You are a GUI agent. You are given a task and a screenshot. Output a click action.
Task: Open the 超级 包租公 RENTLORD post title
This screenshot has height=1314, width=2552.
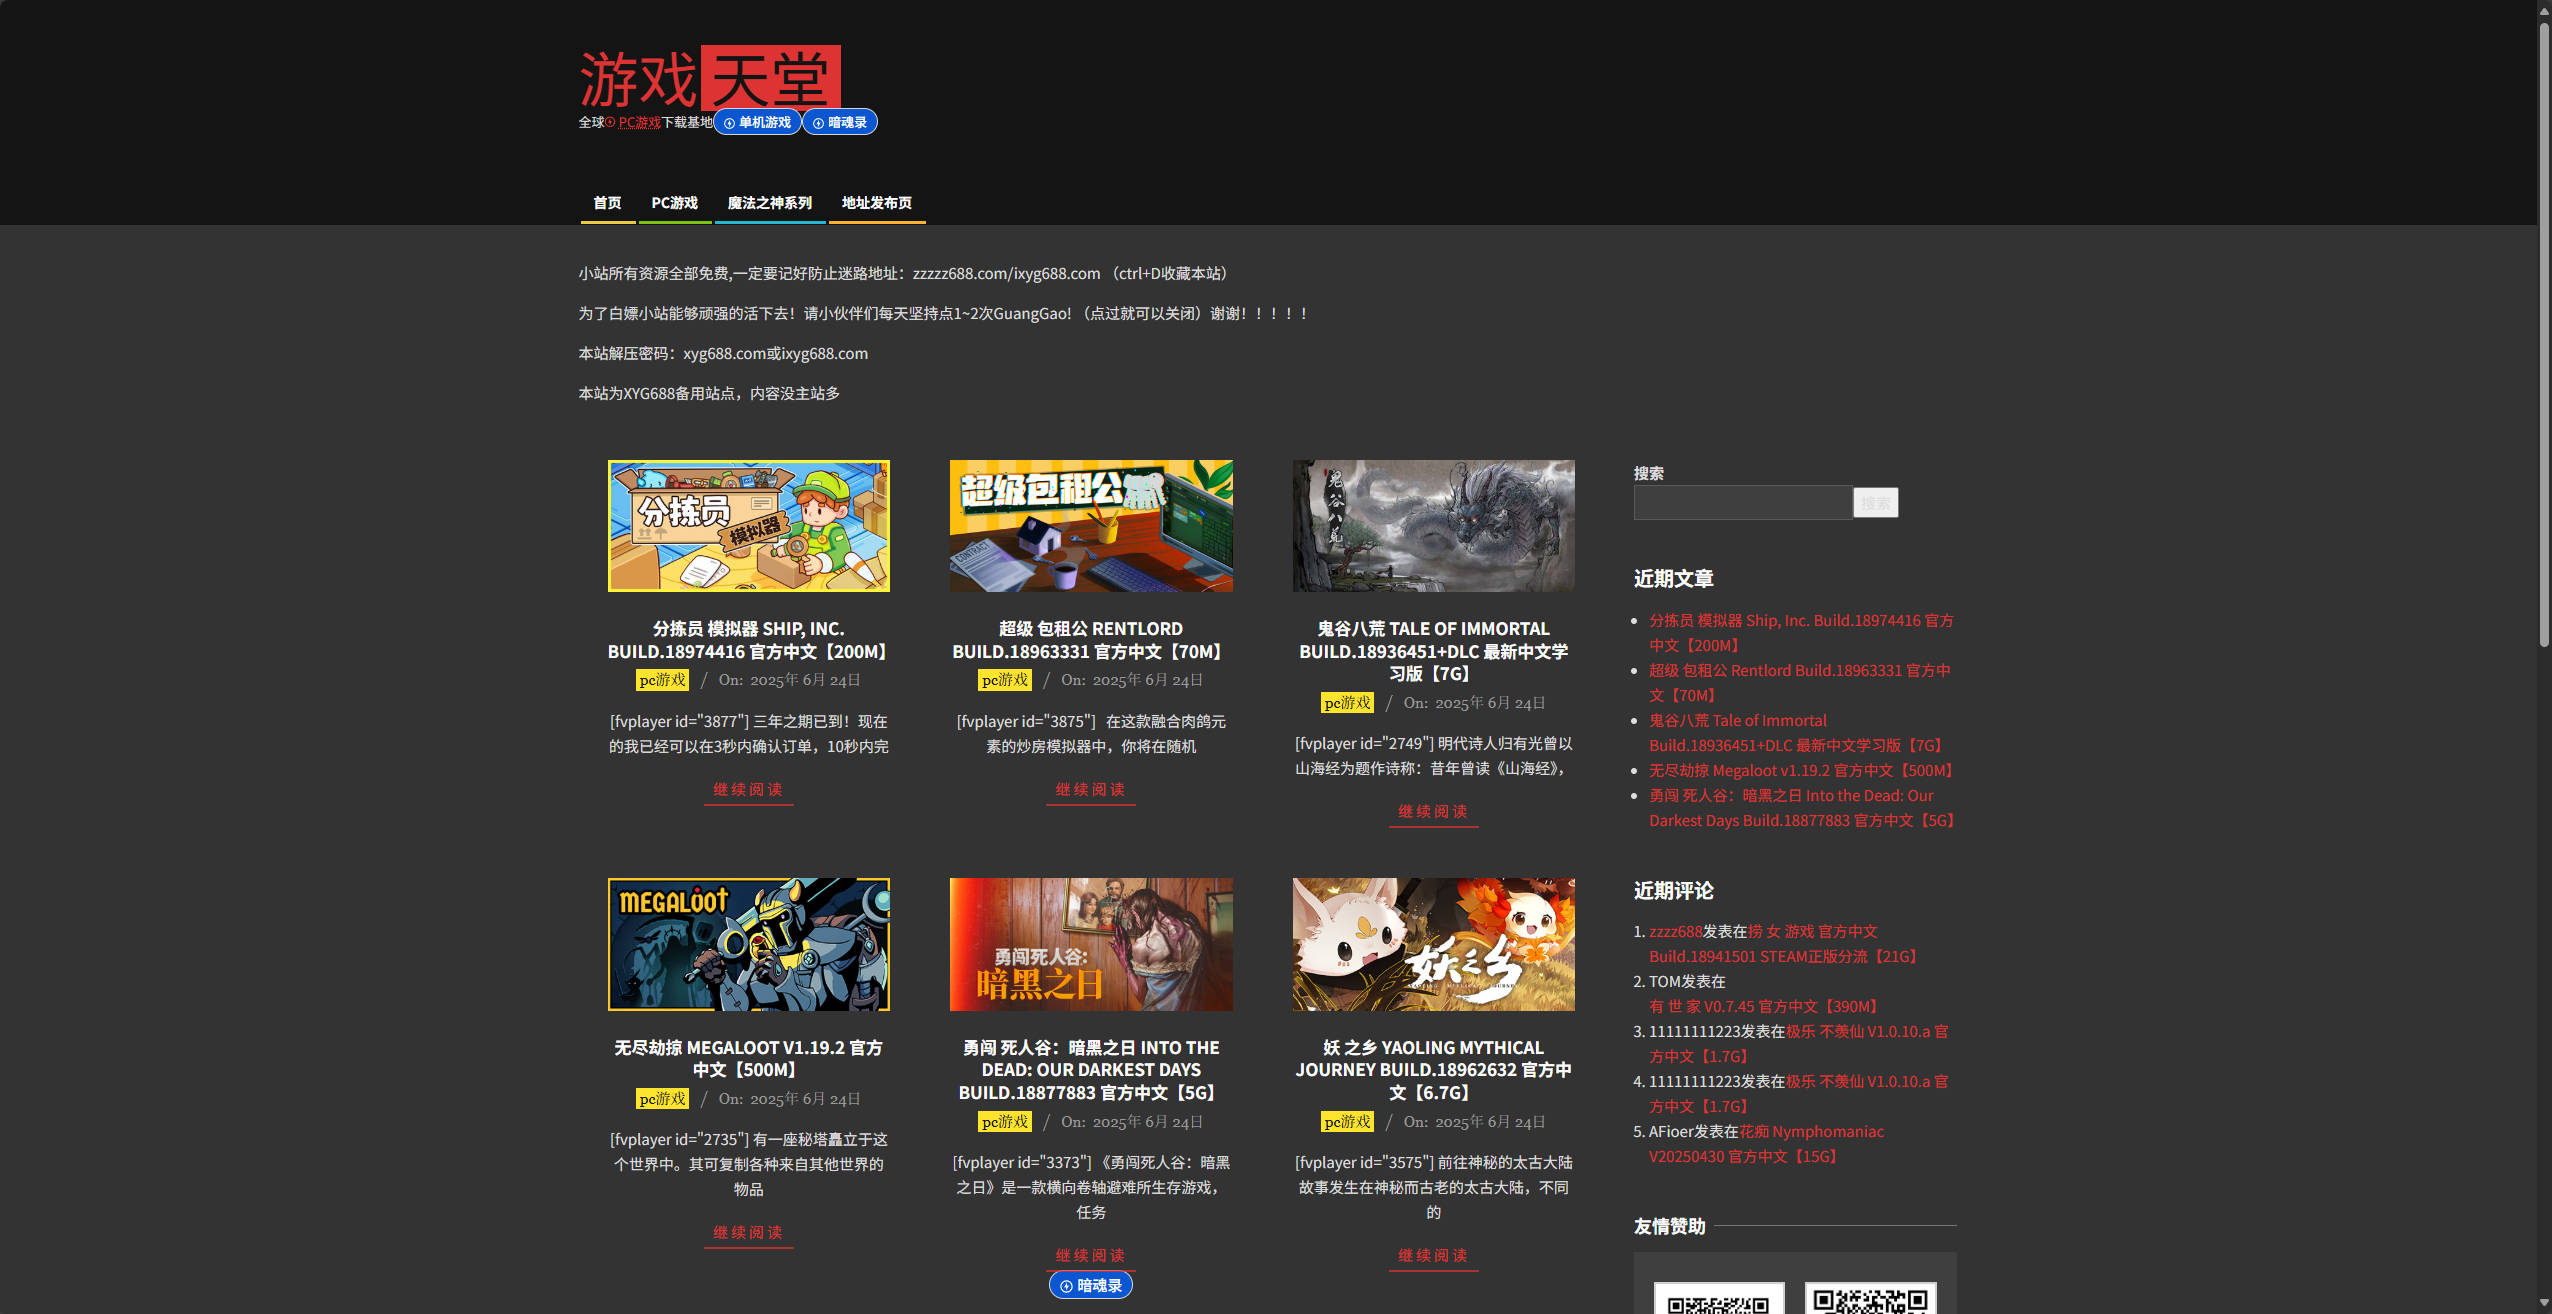tap(1091, 640)
